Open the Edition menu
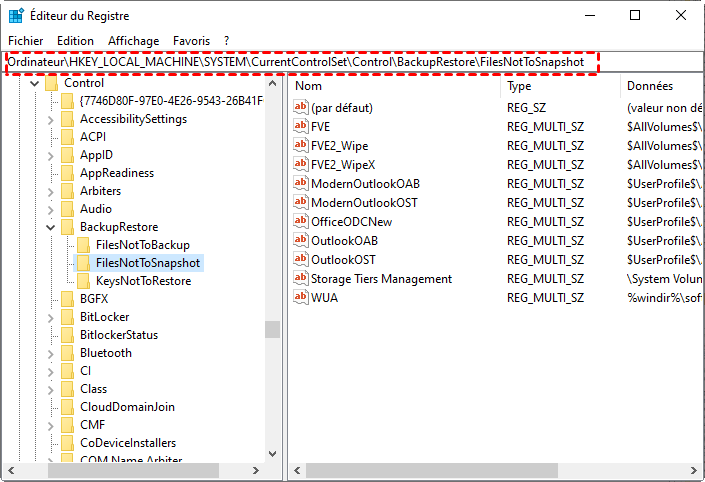 [75, 41]
